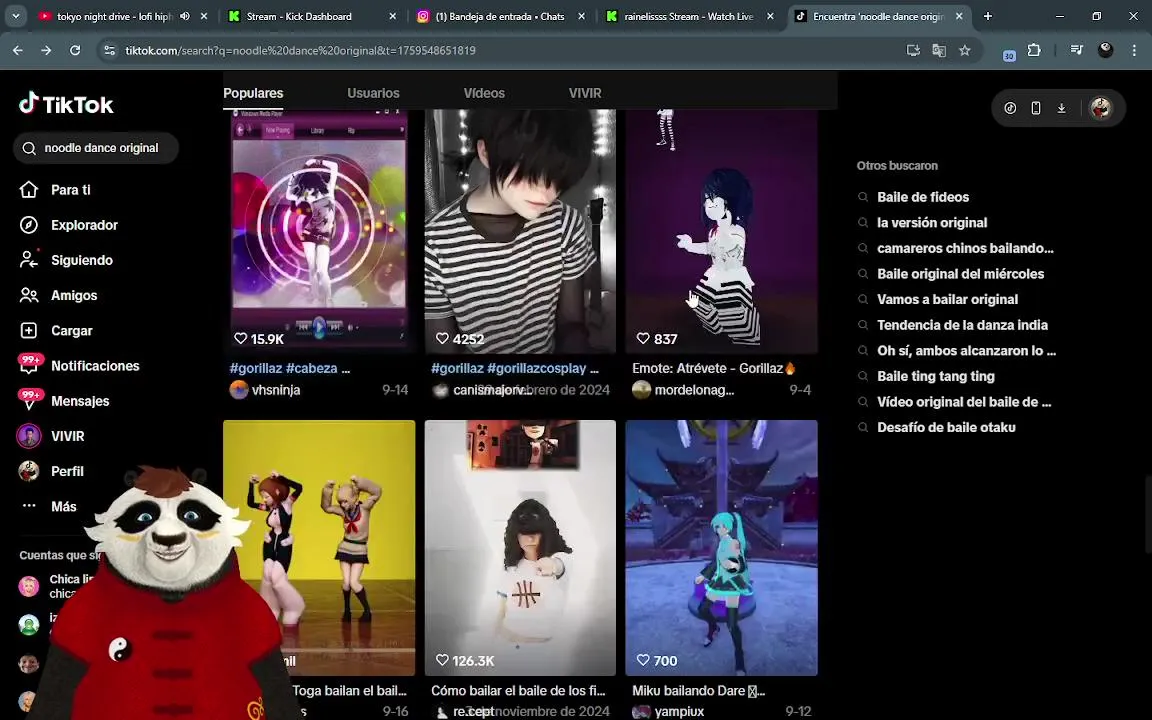This screenshot has height=720, width=1152.
Task: Open browser extensions puzzle icon
Action: tap(1034, 50)
